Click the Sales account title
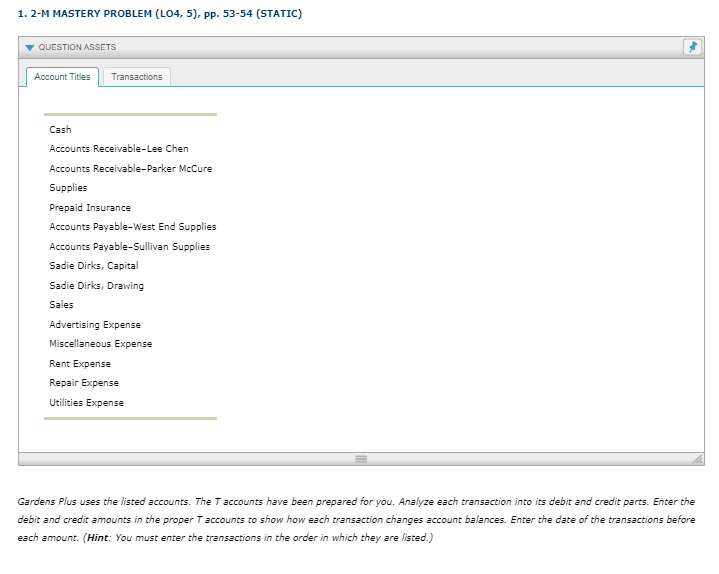 pyautogui.click(x=61, y=305)
